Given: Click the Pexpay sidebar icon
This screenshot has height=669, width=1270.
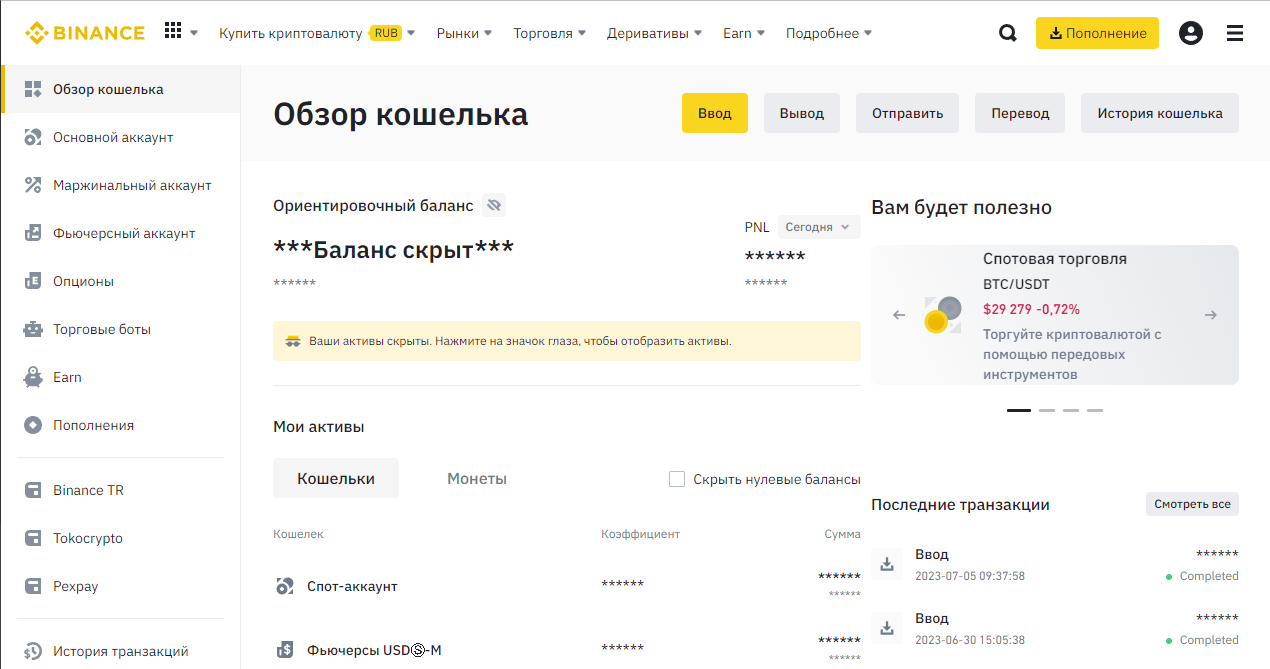Looking at the screenshot, I should [x=33, y=586].
